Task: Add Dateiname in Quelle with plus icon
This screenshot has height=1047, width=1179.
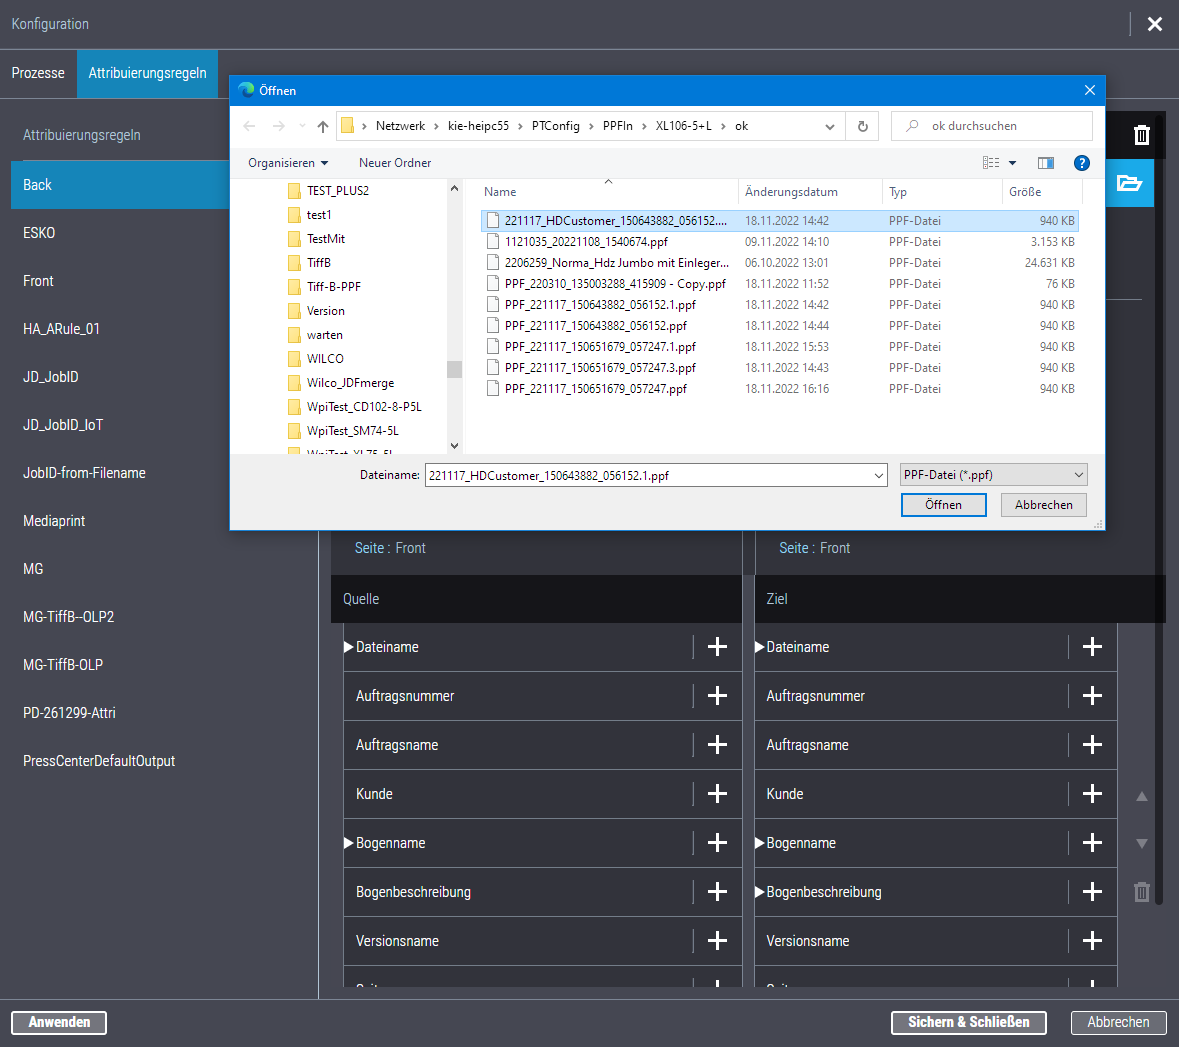Action: click(x=717, y=647)
